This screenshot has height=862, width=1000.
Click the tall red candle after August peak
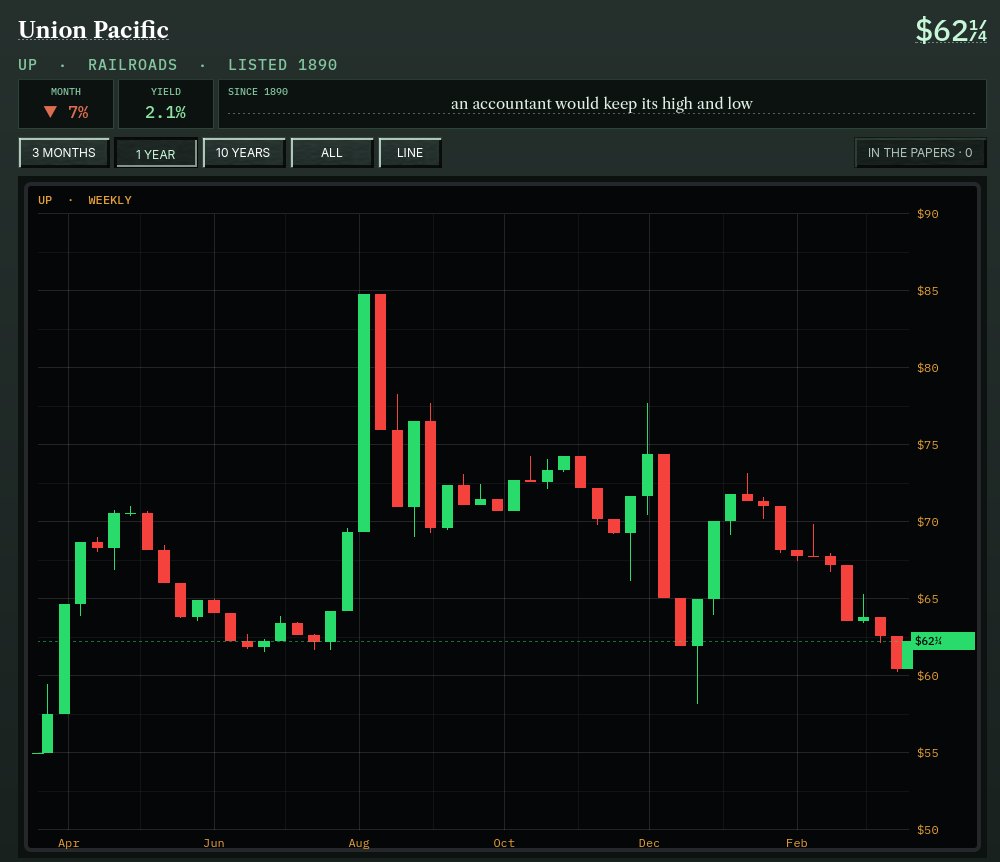[380, 362]
